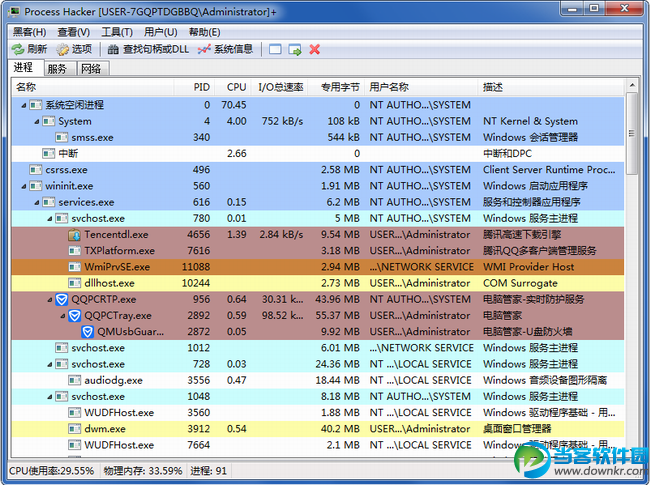
Task: Select the 'WMI Provider Host' description cell
Action: [529, 267]
